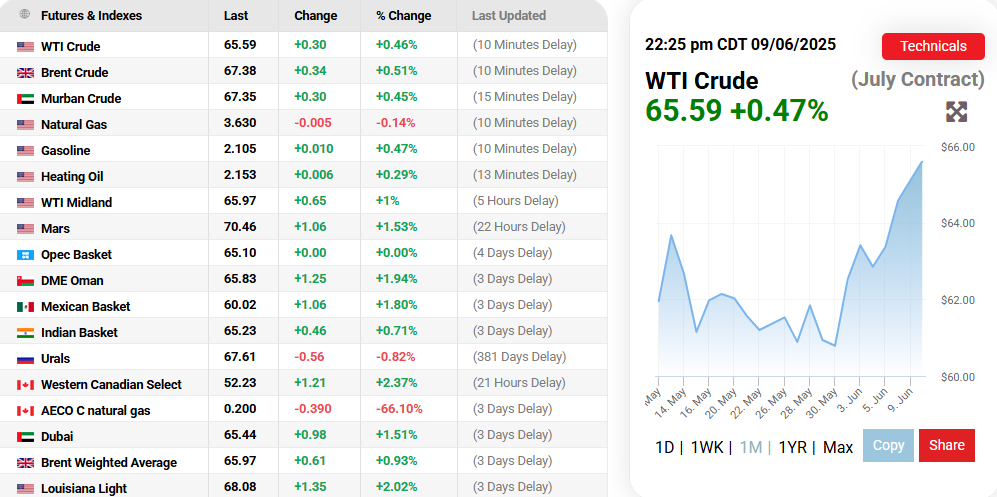This screenshot has height=497, width=997.
Task: Select the 1M chart range
Action: 751,447
